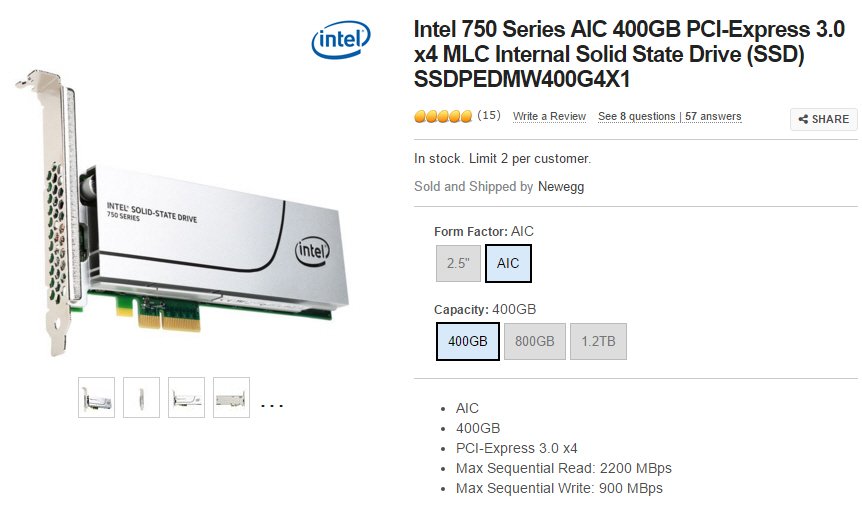Click the main SSD product image
This screenshot has width=862, height=508.
click(x=183, y=213)
